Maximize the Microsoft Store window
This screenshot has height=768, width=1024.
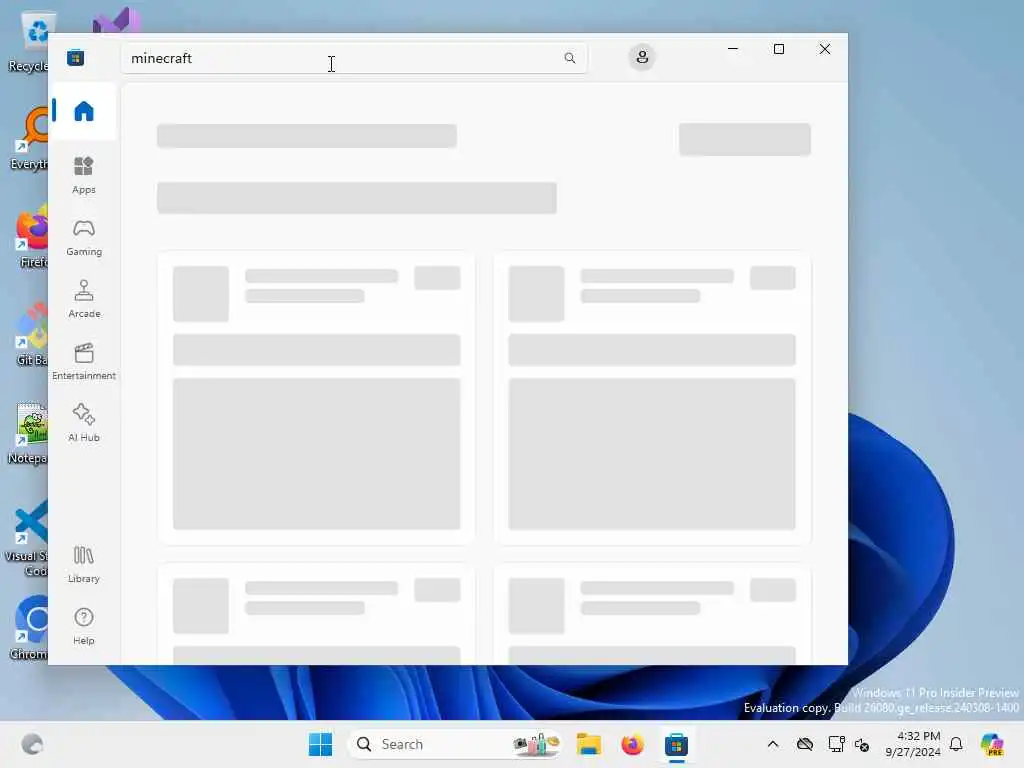coord(778,49)
